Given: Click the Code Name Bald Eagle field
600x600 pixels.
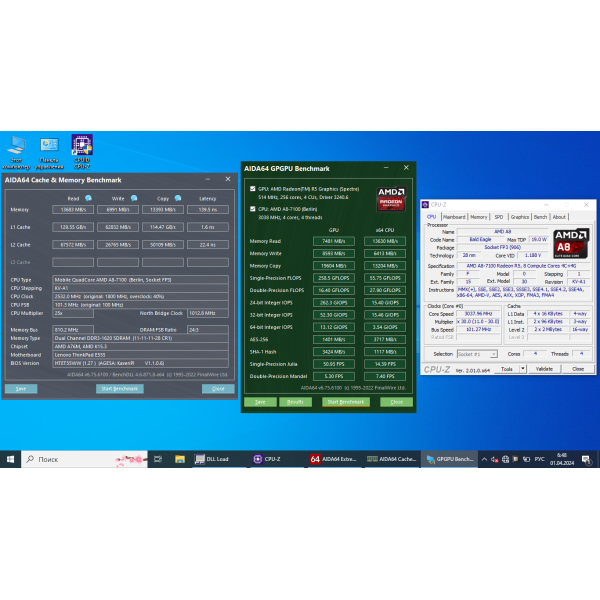Looking at the screenshot, I should (x=481, y=239).
